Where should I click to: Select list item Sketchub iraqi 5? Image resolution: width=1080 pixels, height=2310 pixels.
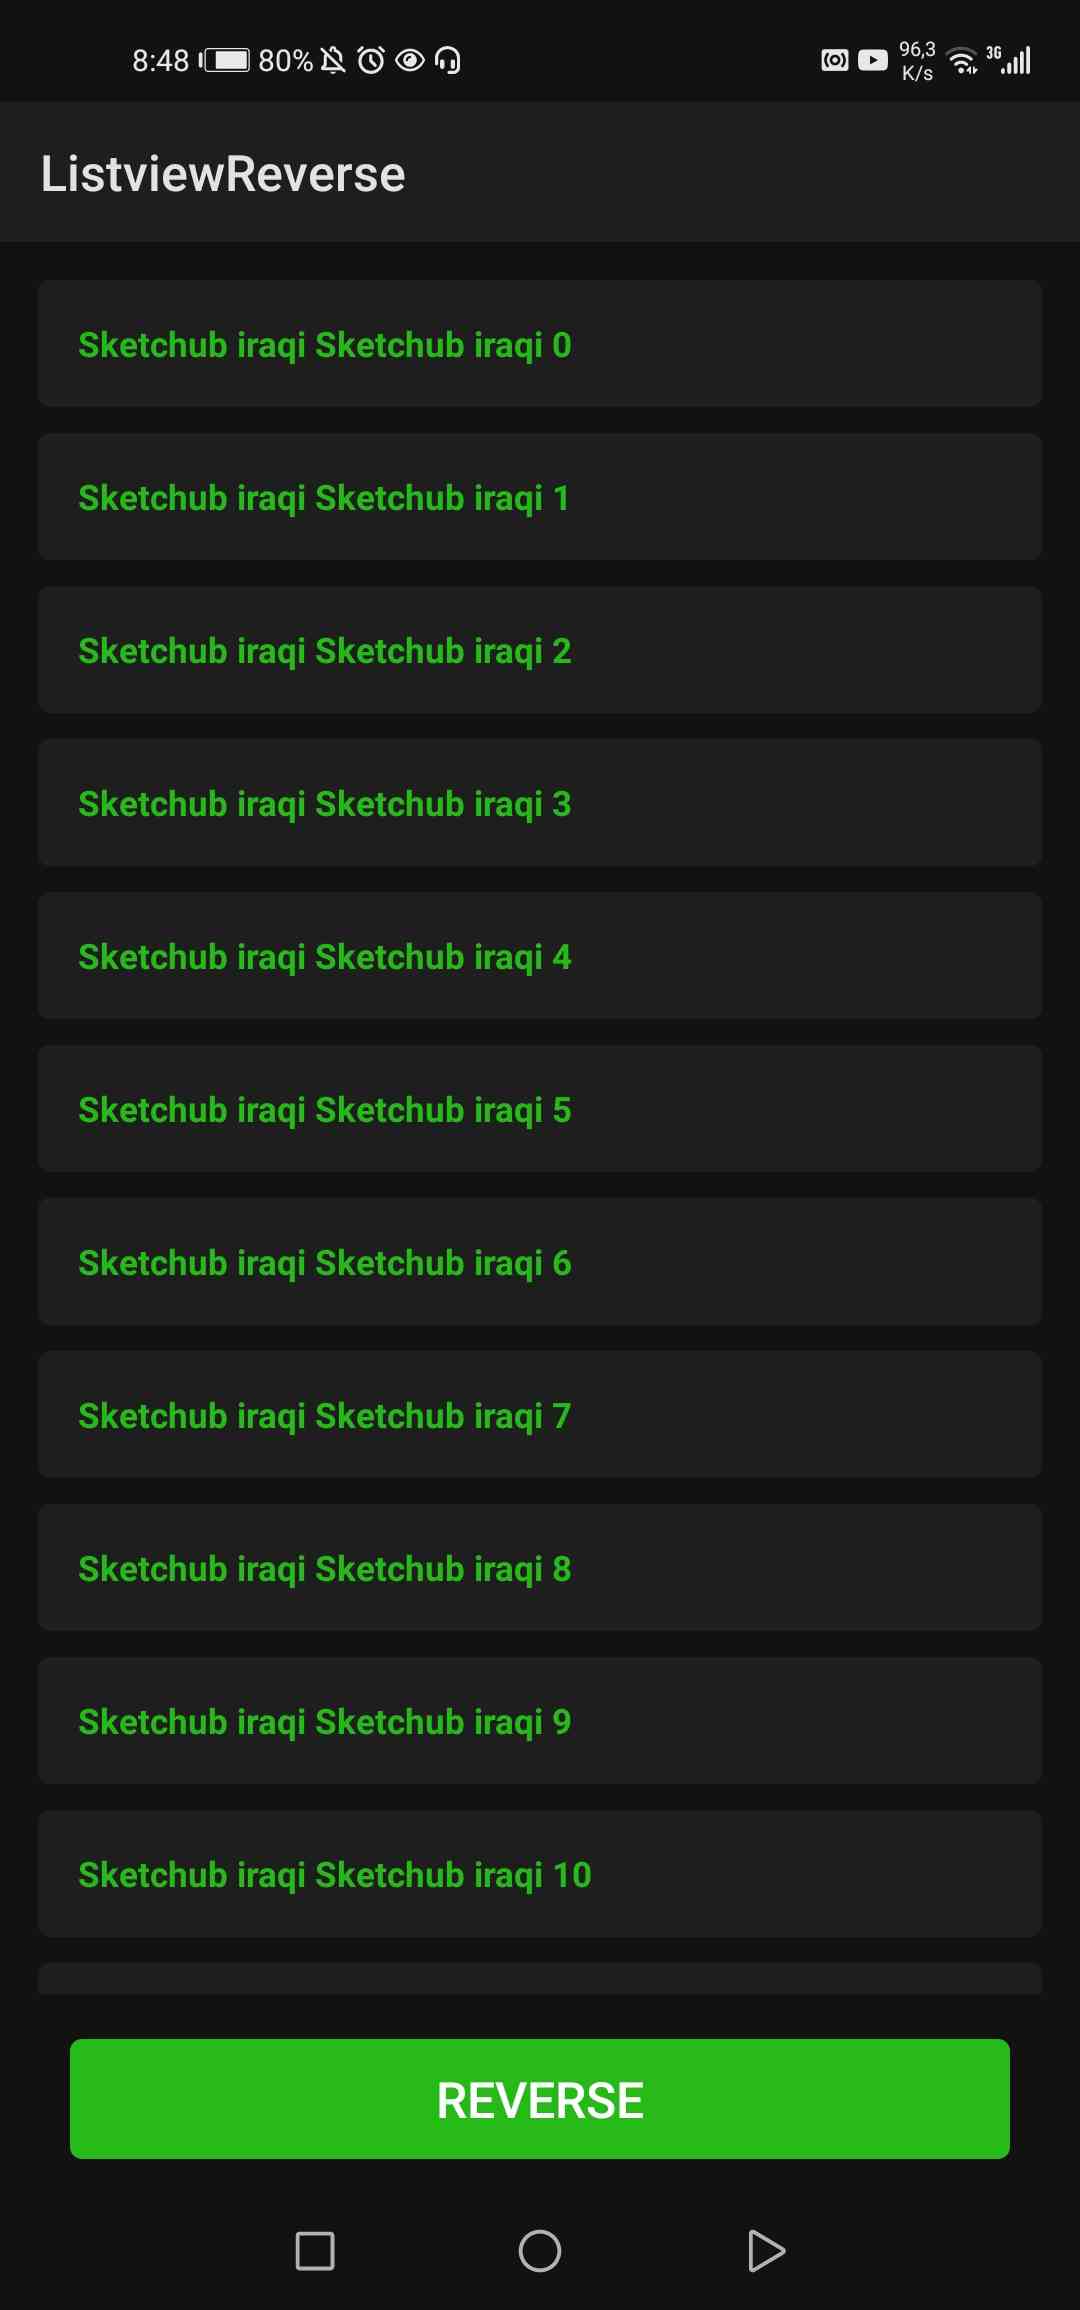tap(540, 1109)
